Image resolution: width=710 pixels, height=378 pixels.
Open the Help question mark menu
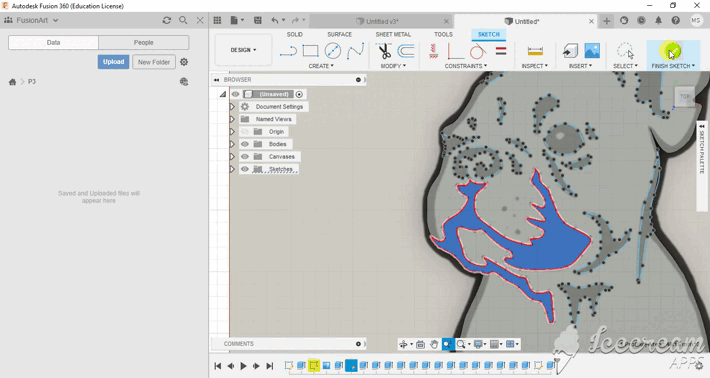tap(676, 20)
